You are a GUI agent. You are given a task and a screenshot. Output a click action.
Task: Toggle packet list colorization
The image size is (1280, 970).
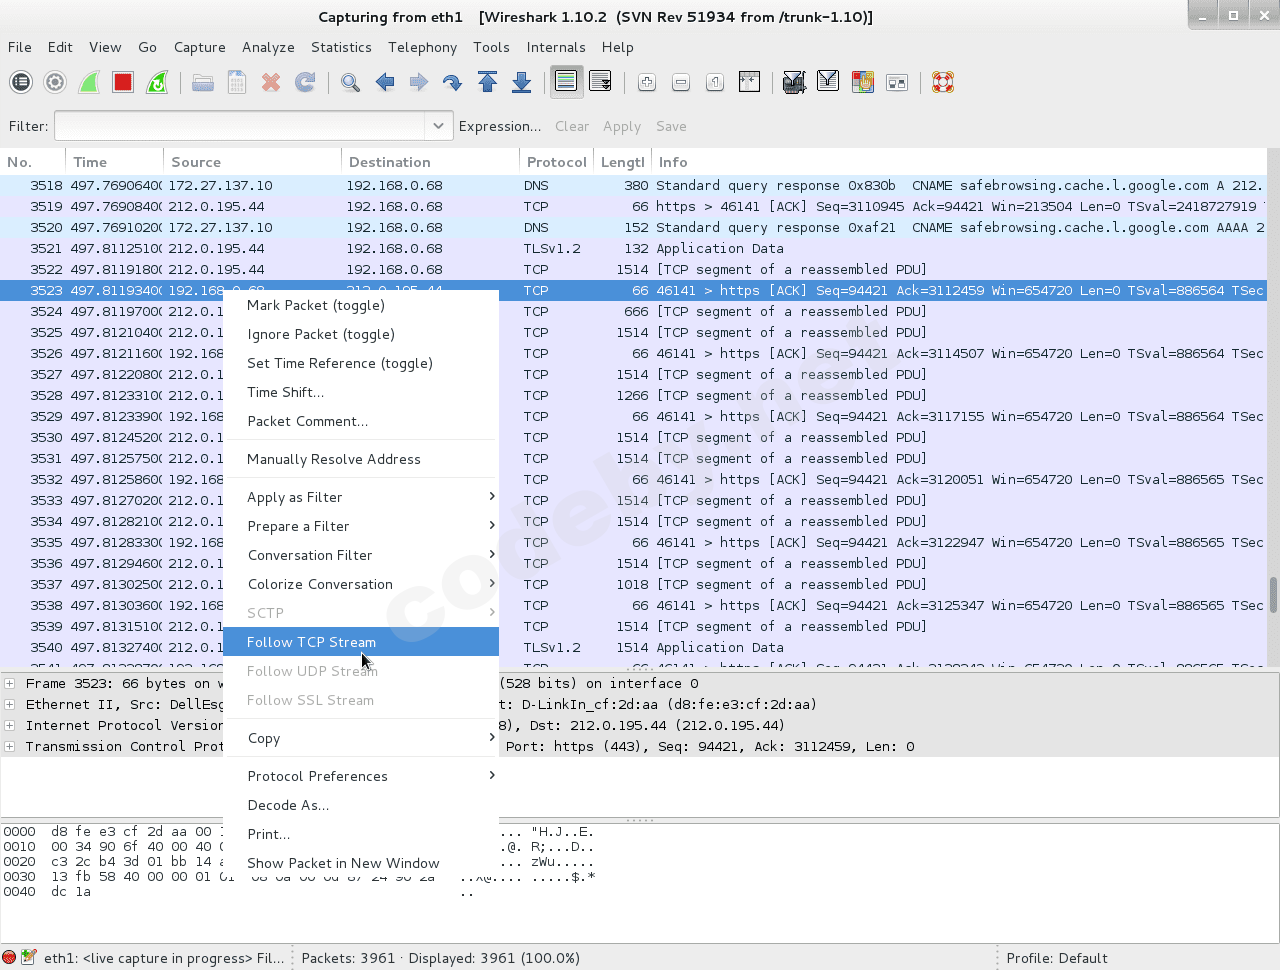(x=566, y=82)
